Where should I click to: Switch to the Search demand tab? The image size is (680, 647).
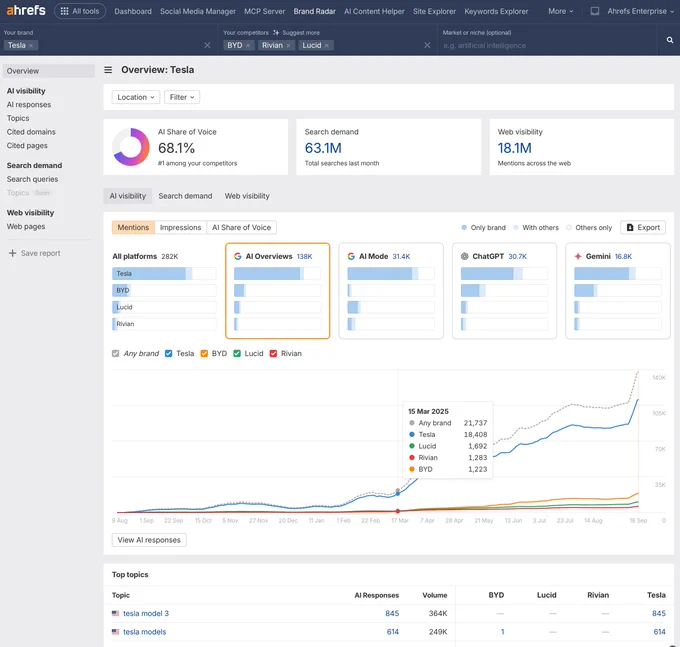point(185,196)
